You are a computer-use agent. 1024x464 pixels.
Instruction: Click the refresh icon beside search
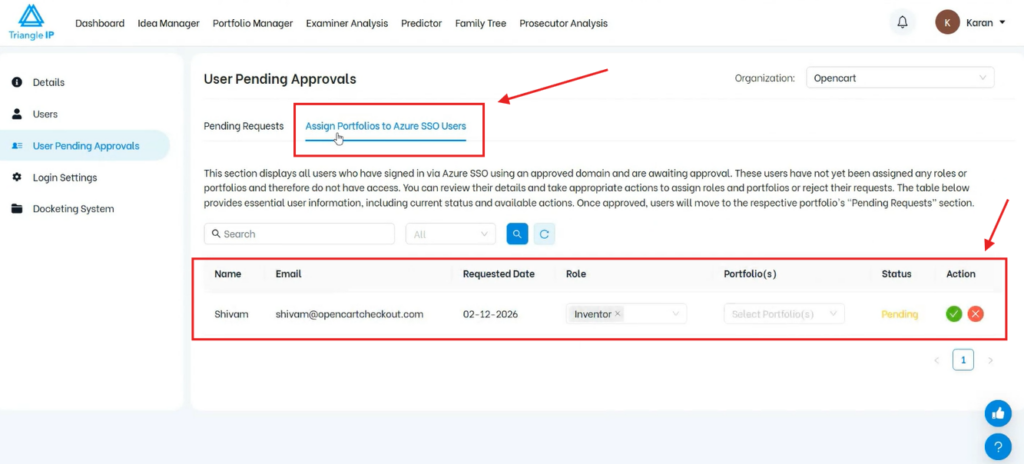(544, 234)
